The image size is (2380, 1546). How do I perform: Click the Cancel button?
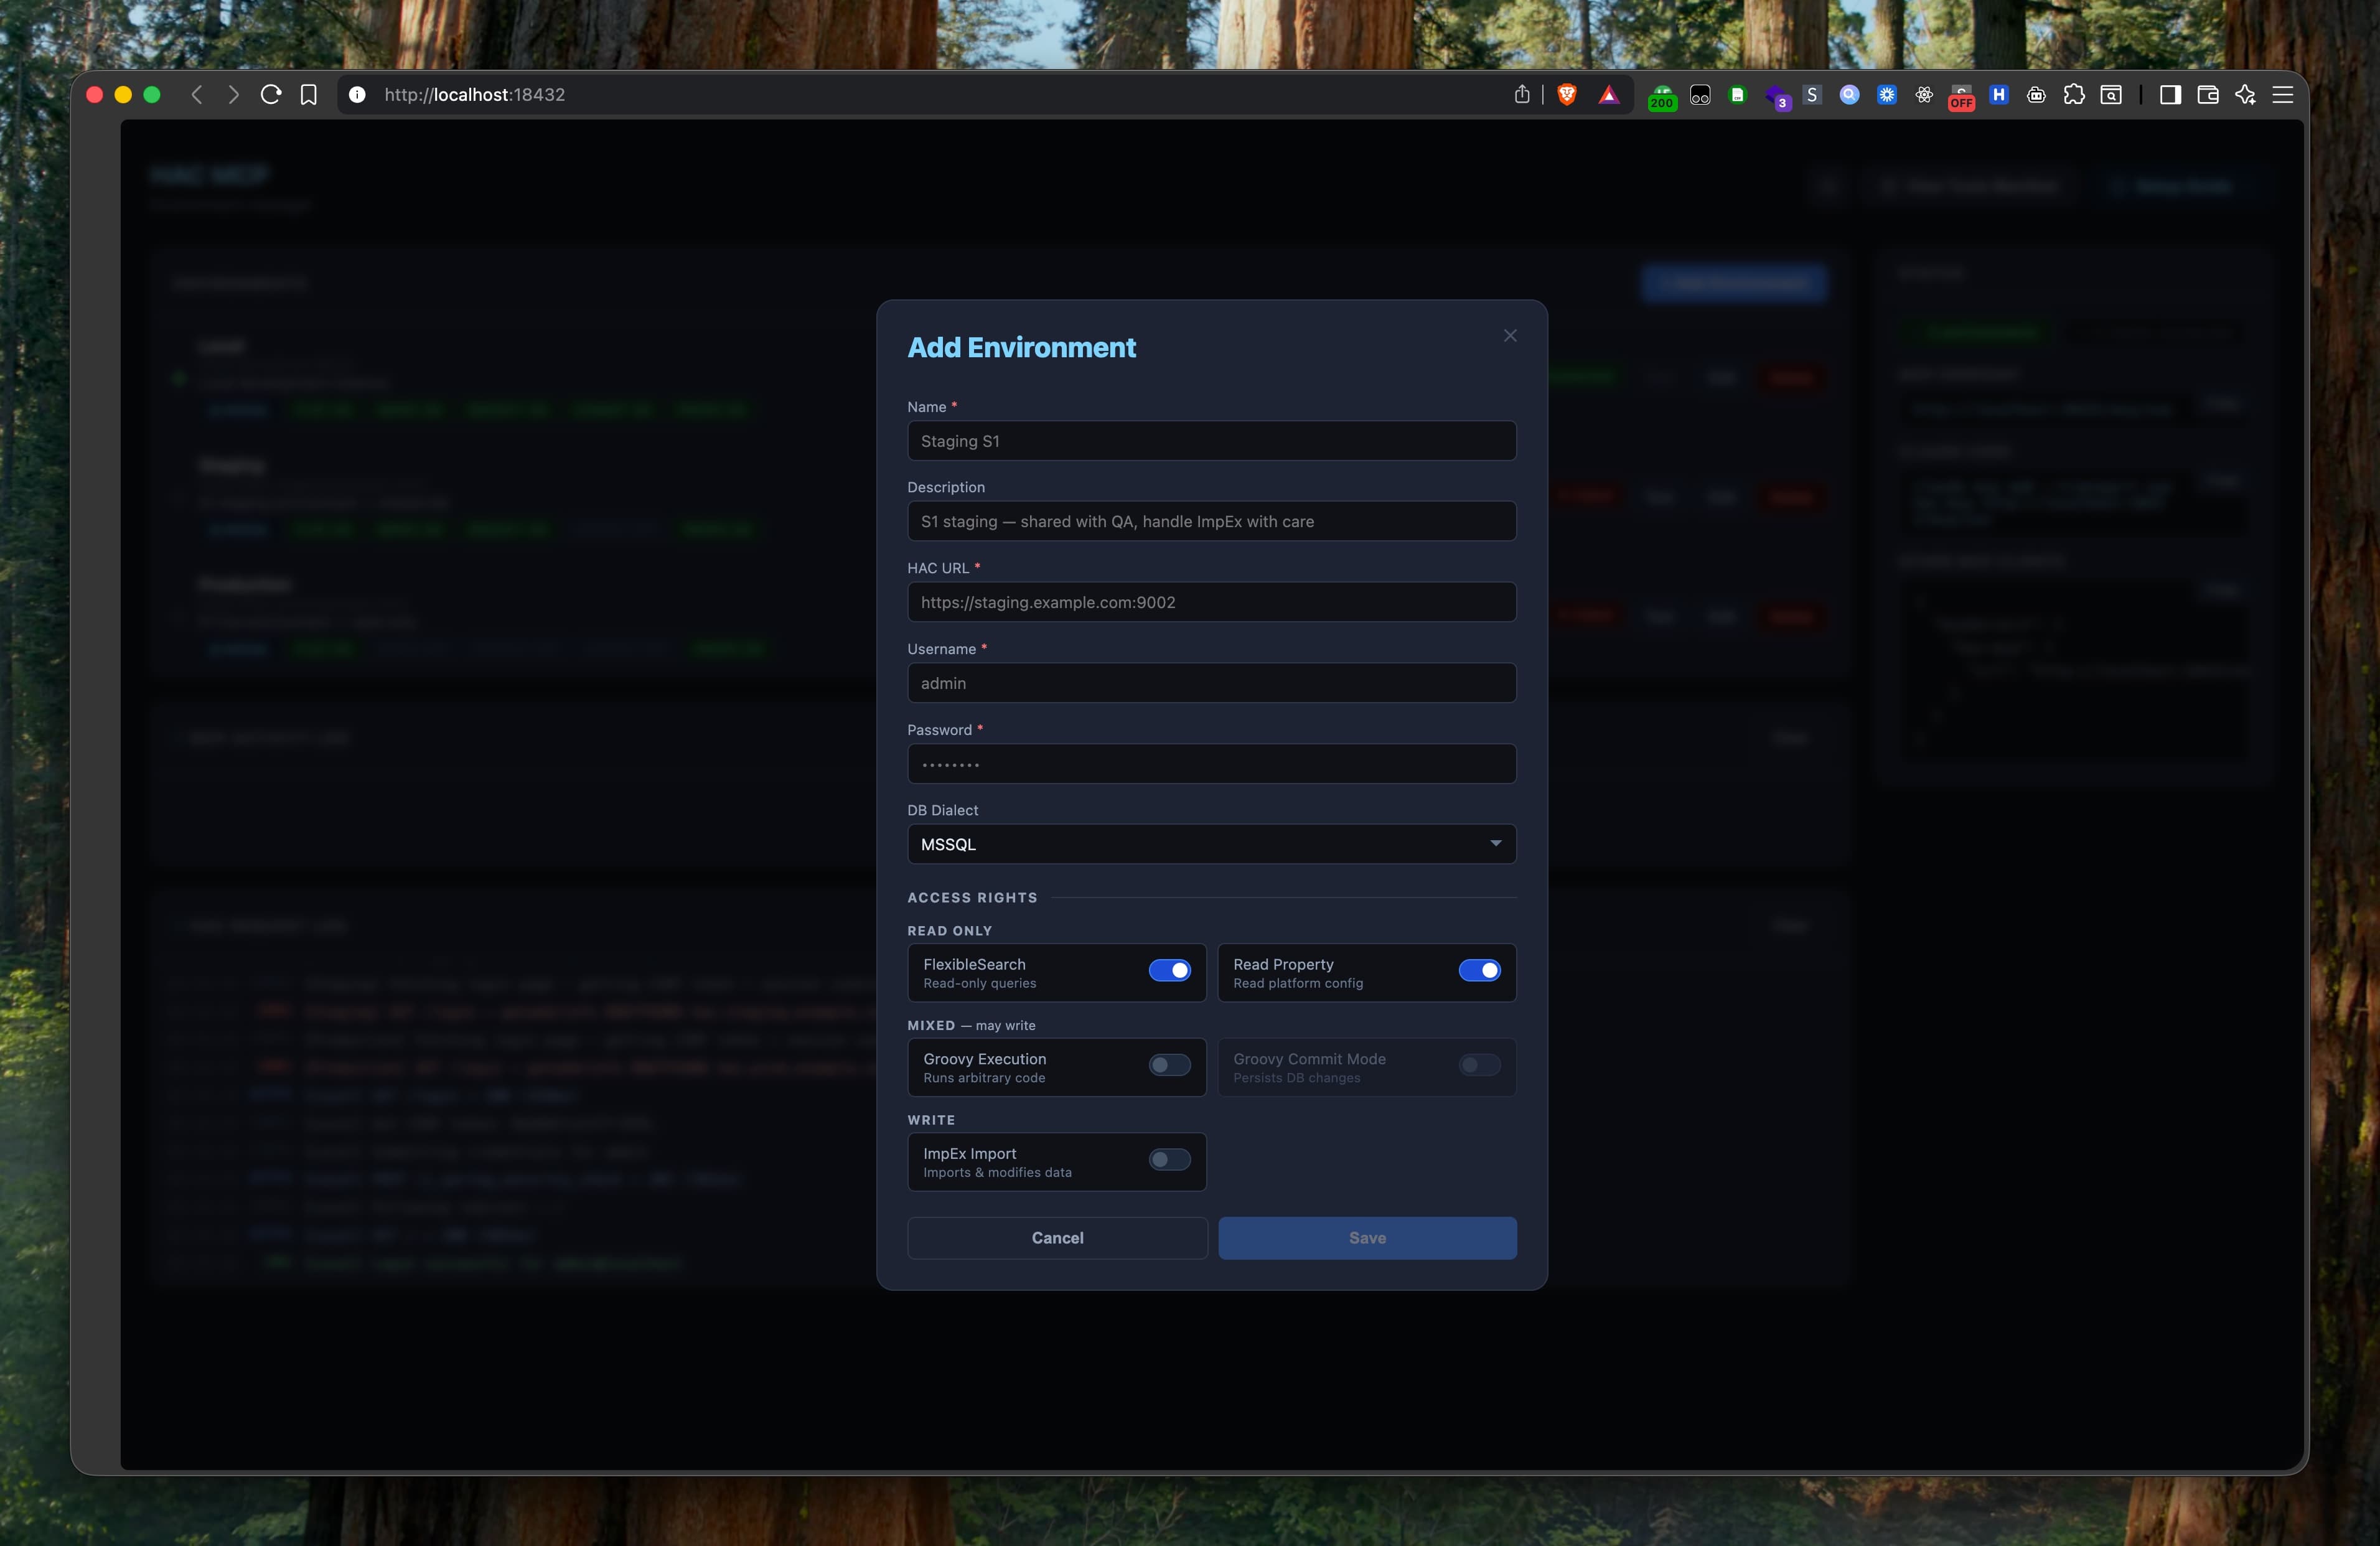pos(1057,1238)
